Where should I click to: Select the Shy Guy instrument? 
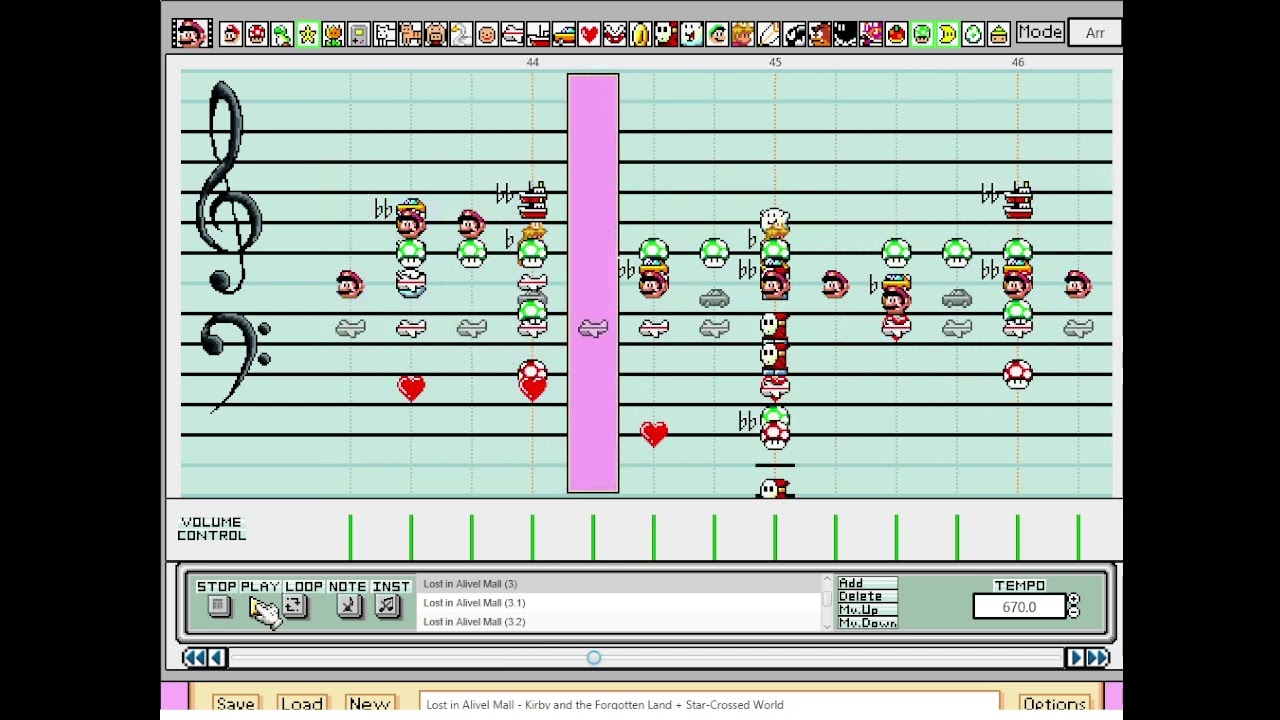click(666, 34)
